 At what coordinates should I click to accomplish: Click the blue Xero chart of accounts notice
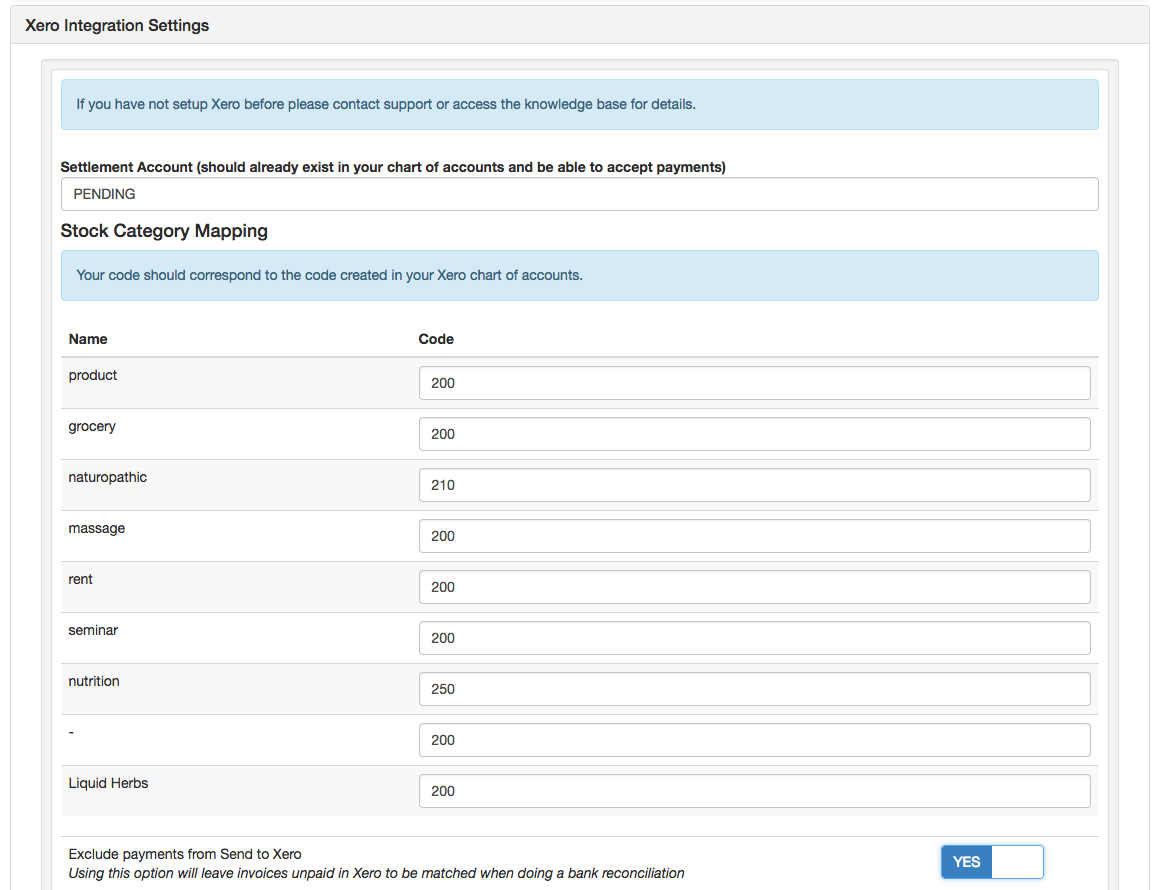[x=580, y=274]
